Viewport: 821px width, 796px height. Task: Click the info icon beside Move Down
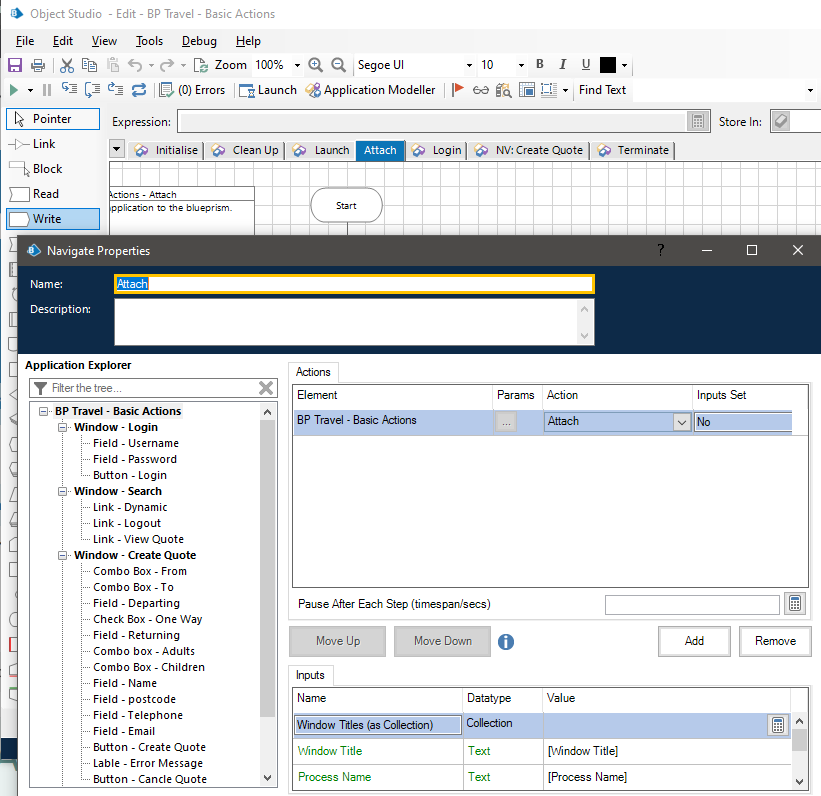click(506, 641)
